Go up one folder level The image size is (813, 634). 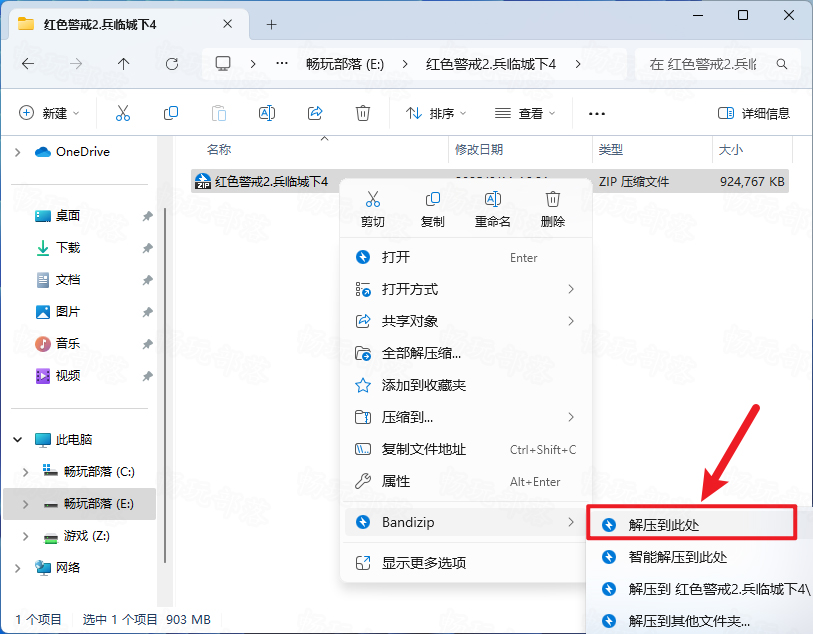click(123, 64)
